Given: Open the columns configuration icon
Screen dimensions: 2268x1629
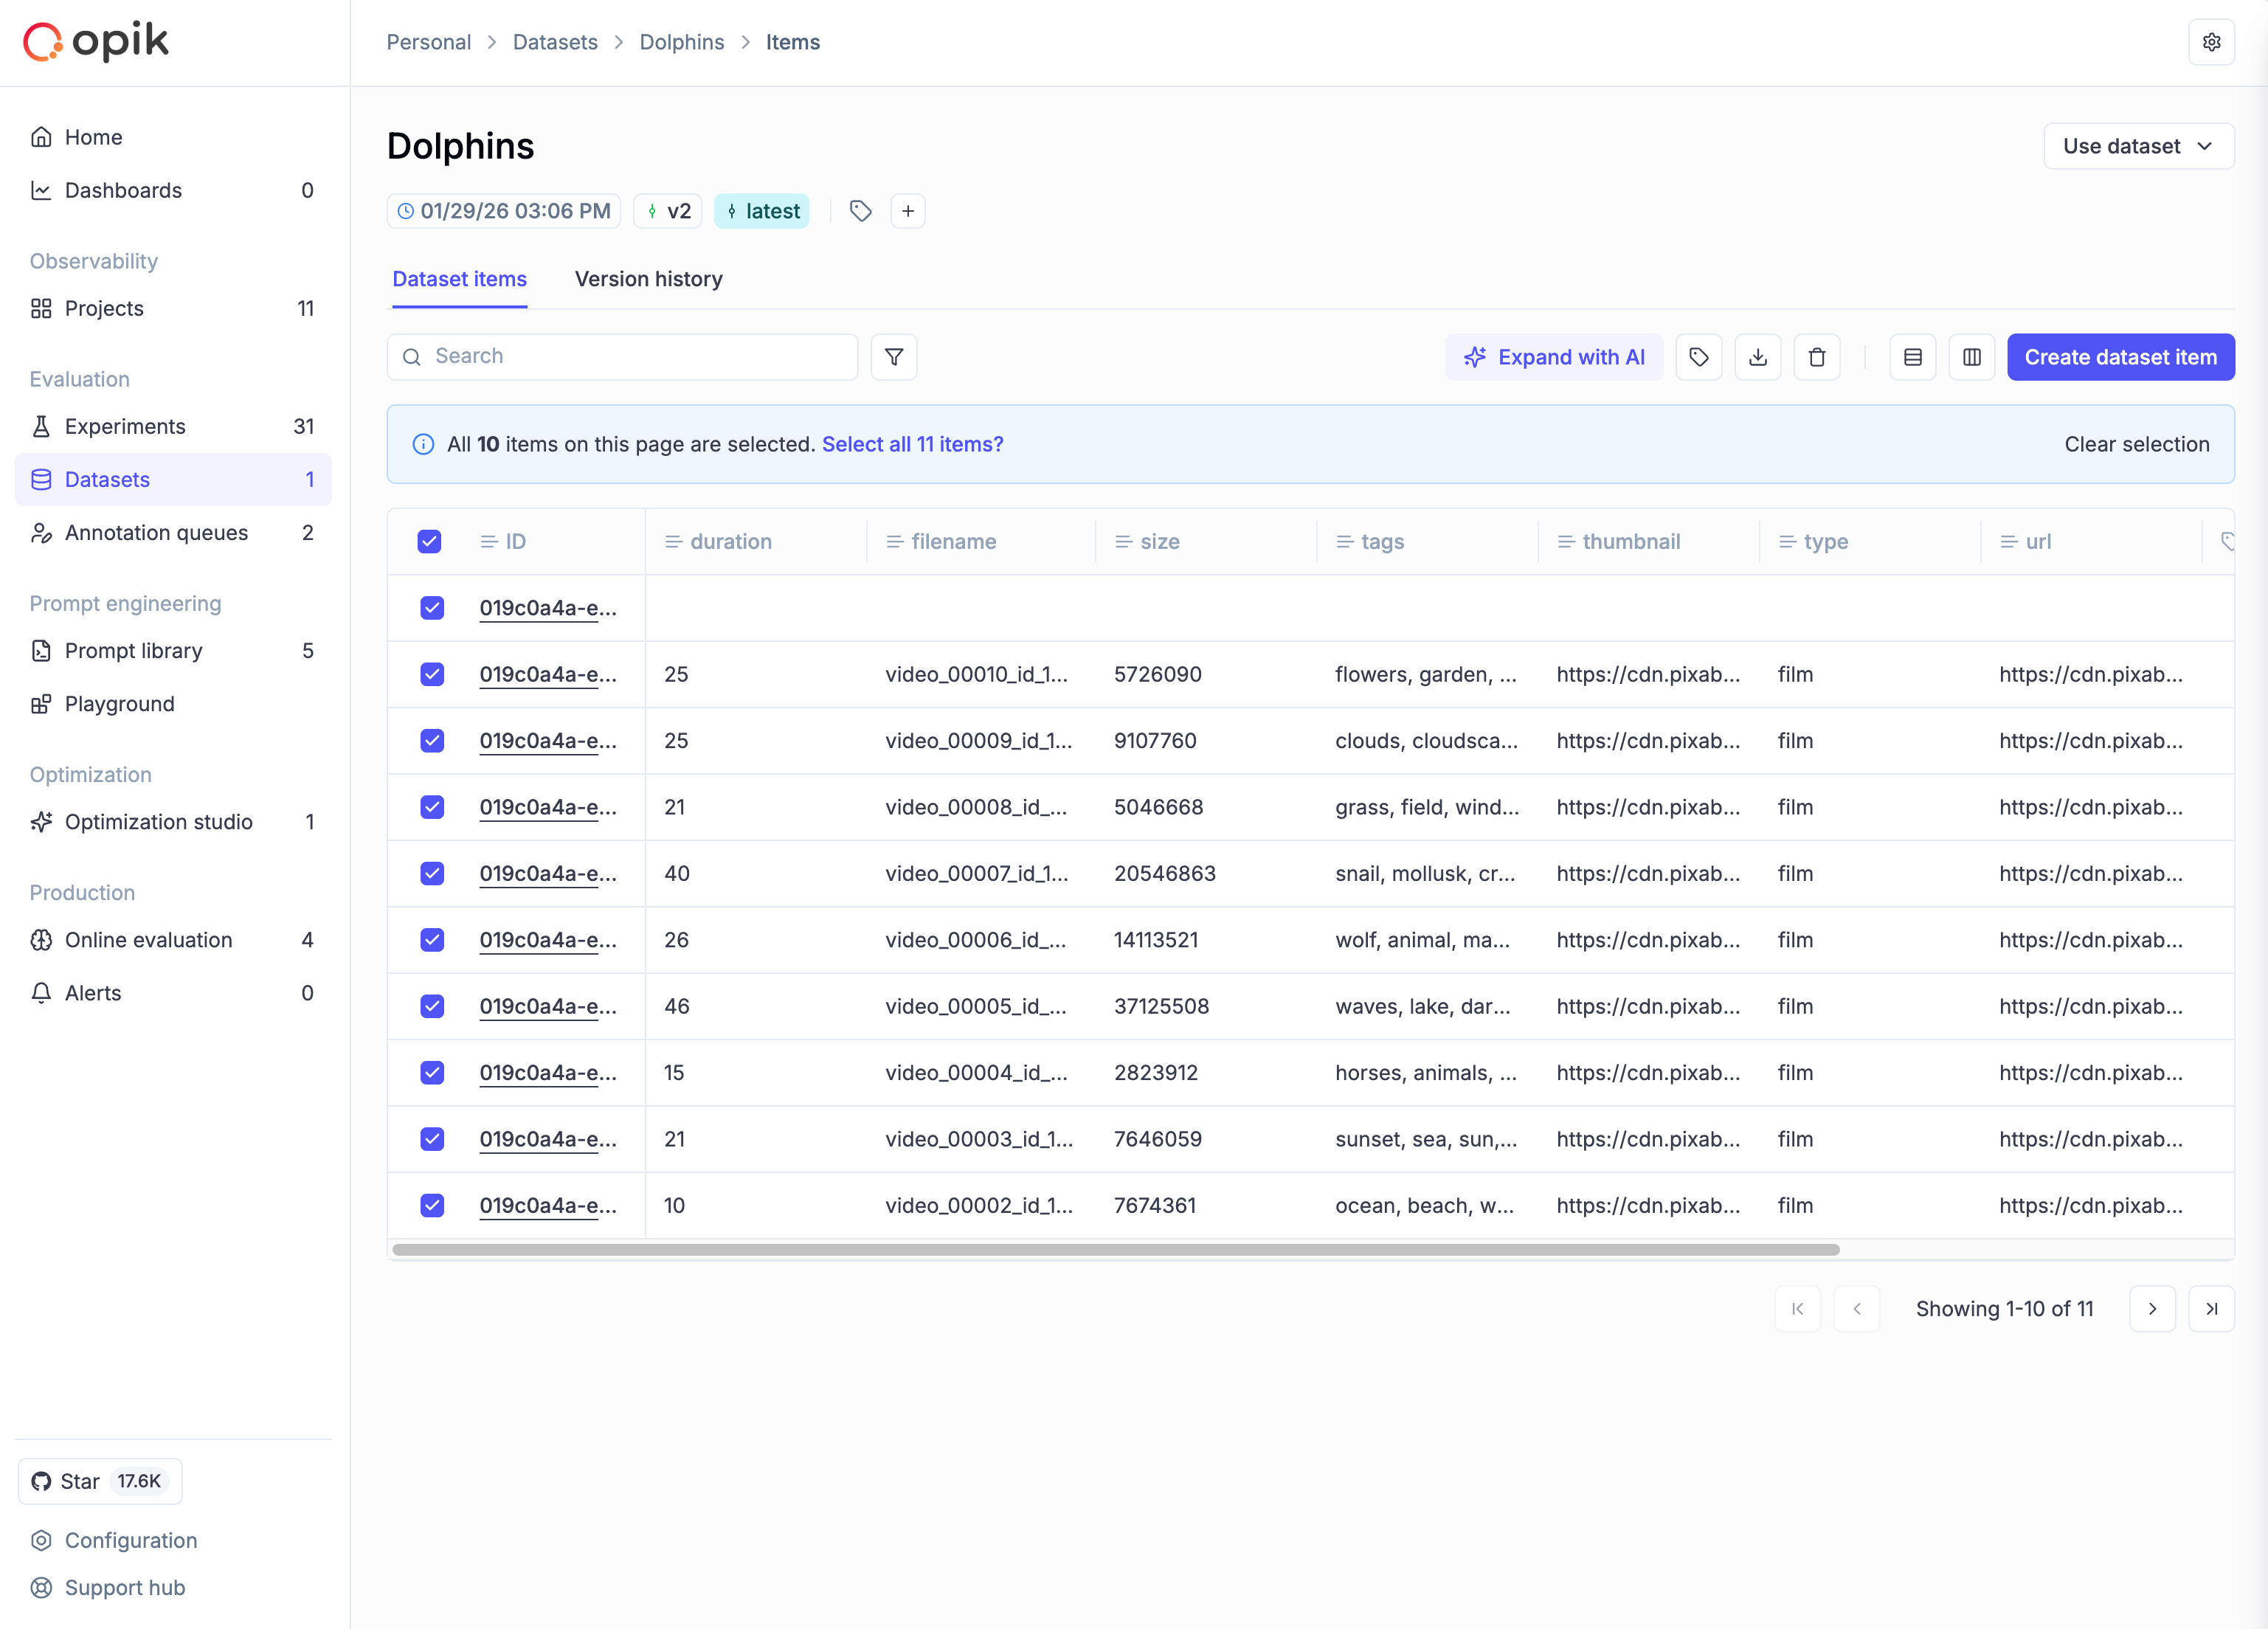Looking at the screenshot, I should (x=1971, y=357).
